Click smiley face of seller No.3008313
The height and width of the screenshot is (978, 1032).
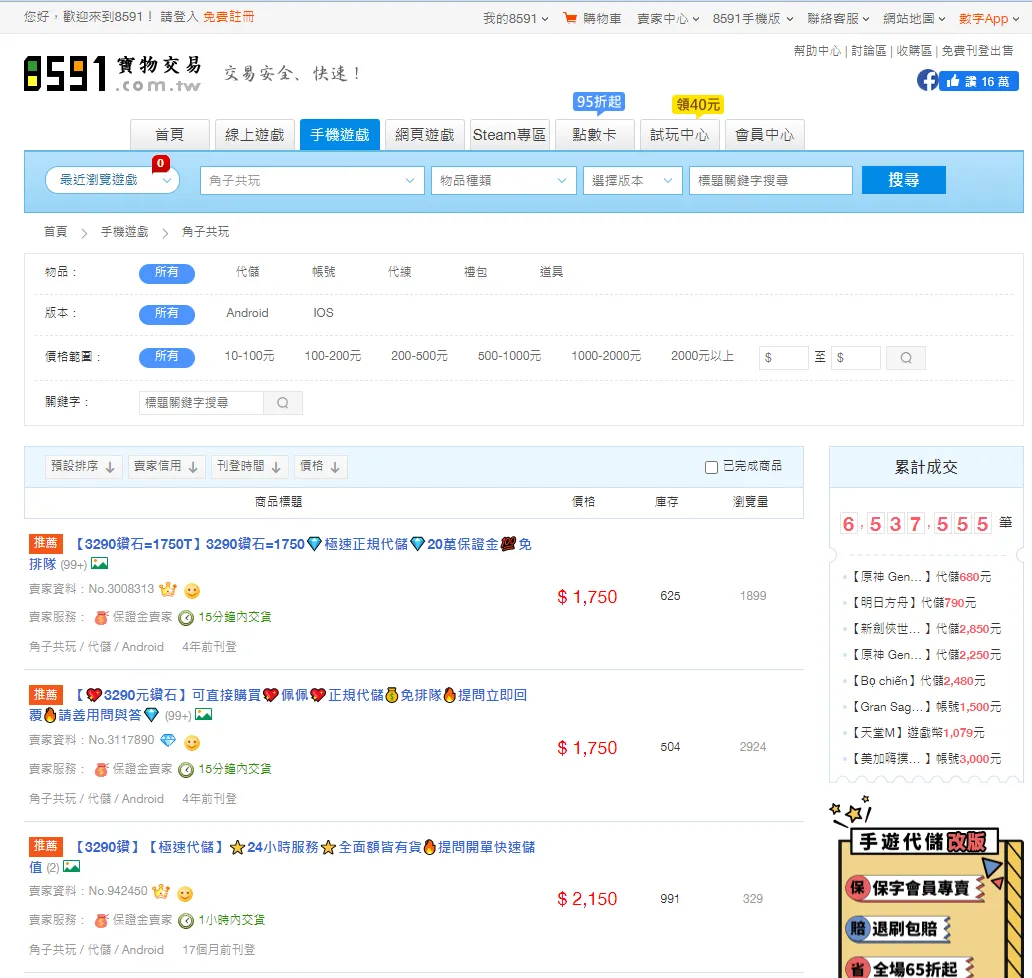point(192,590)
